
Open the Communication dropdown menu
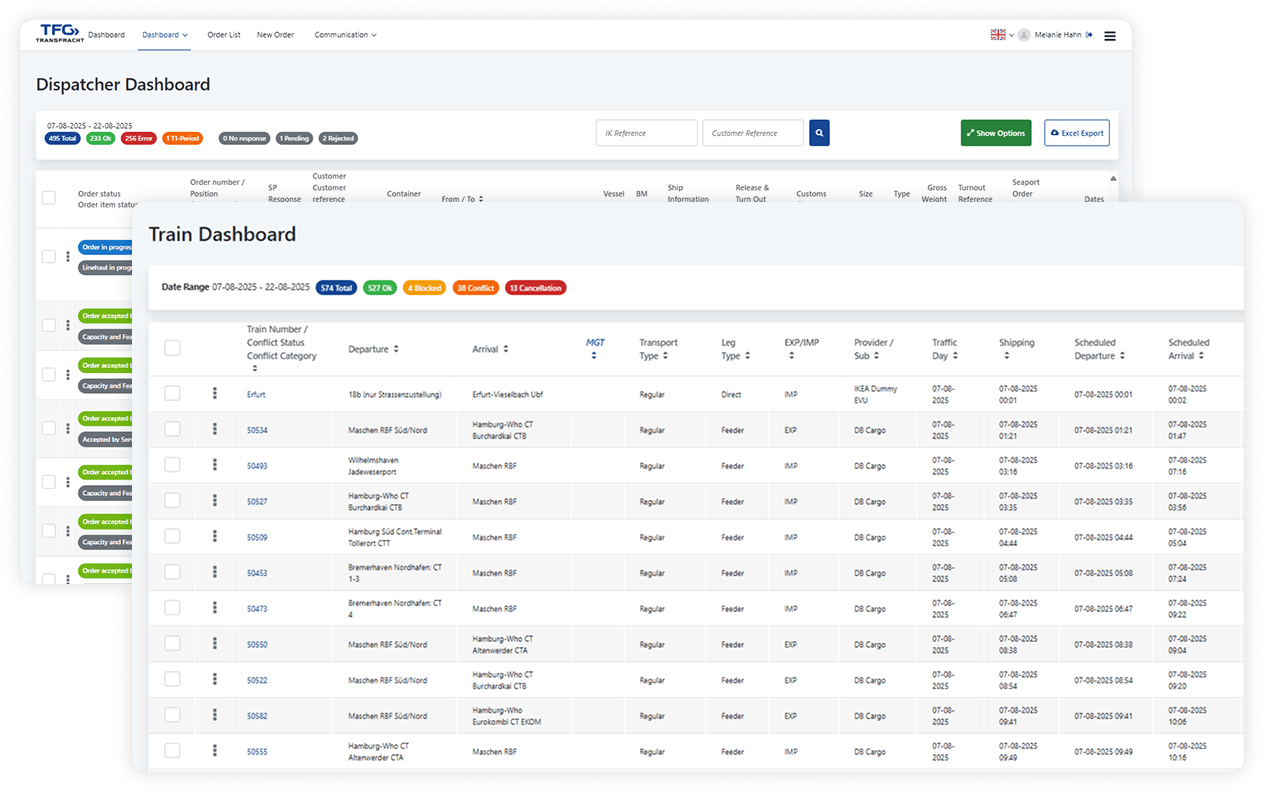click(x=345, y=34)
